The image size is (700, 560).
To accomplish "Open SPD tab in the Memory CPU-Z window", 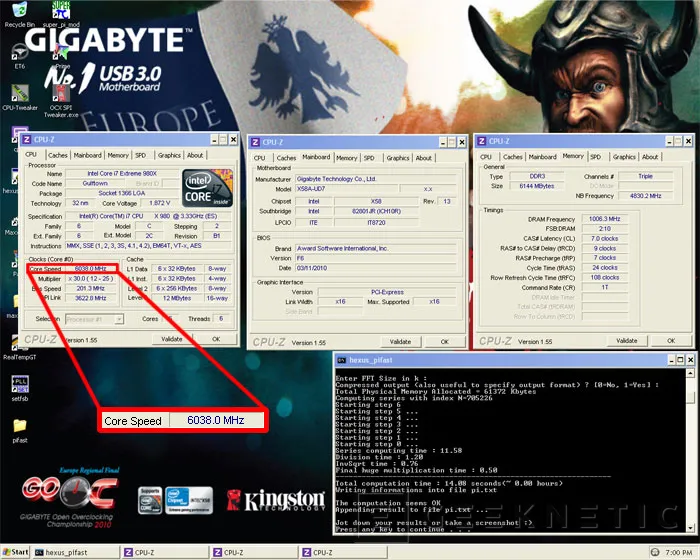I will click(596, 157).
